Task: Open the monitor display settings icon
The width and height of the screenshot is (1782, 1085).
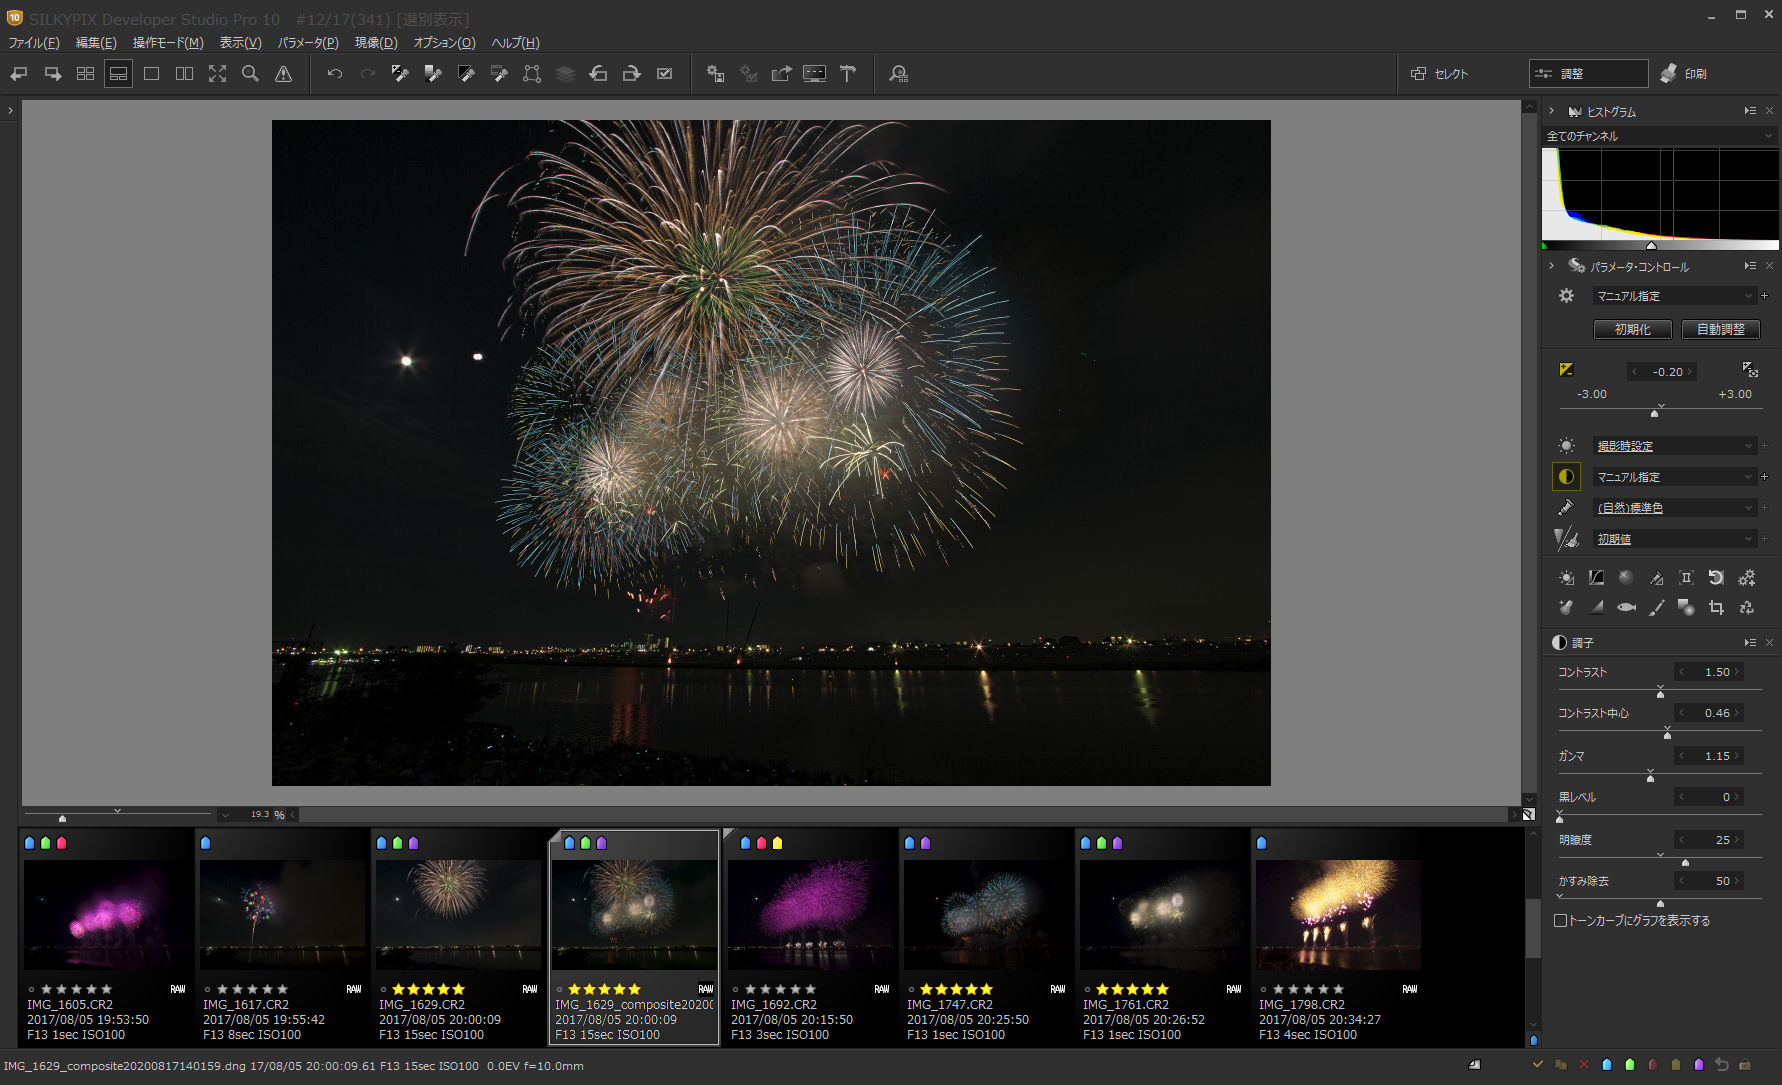Action: coord(815,74)
